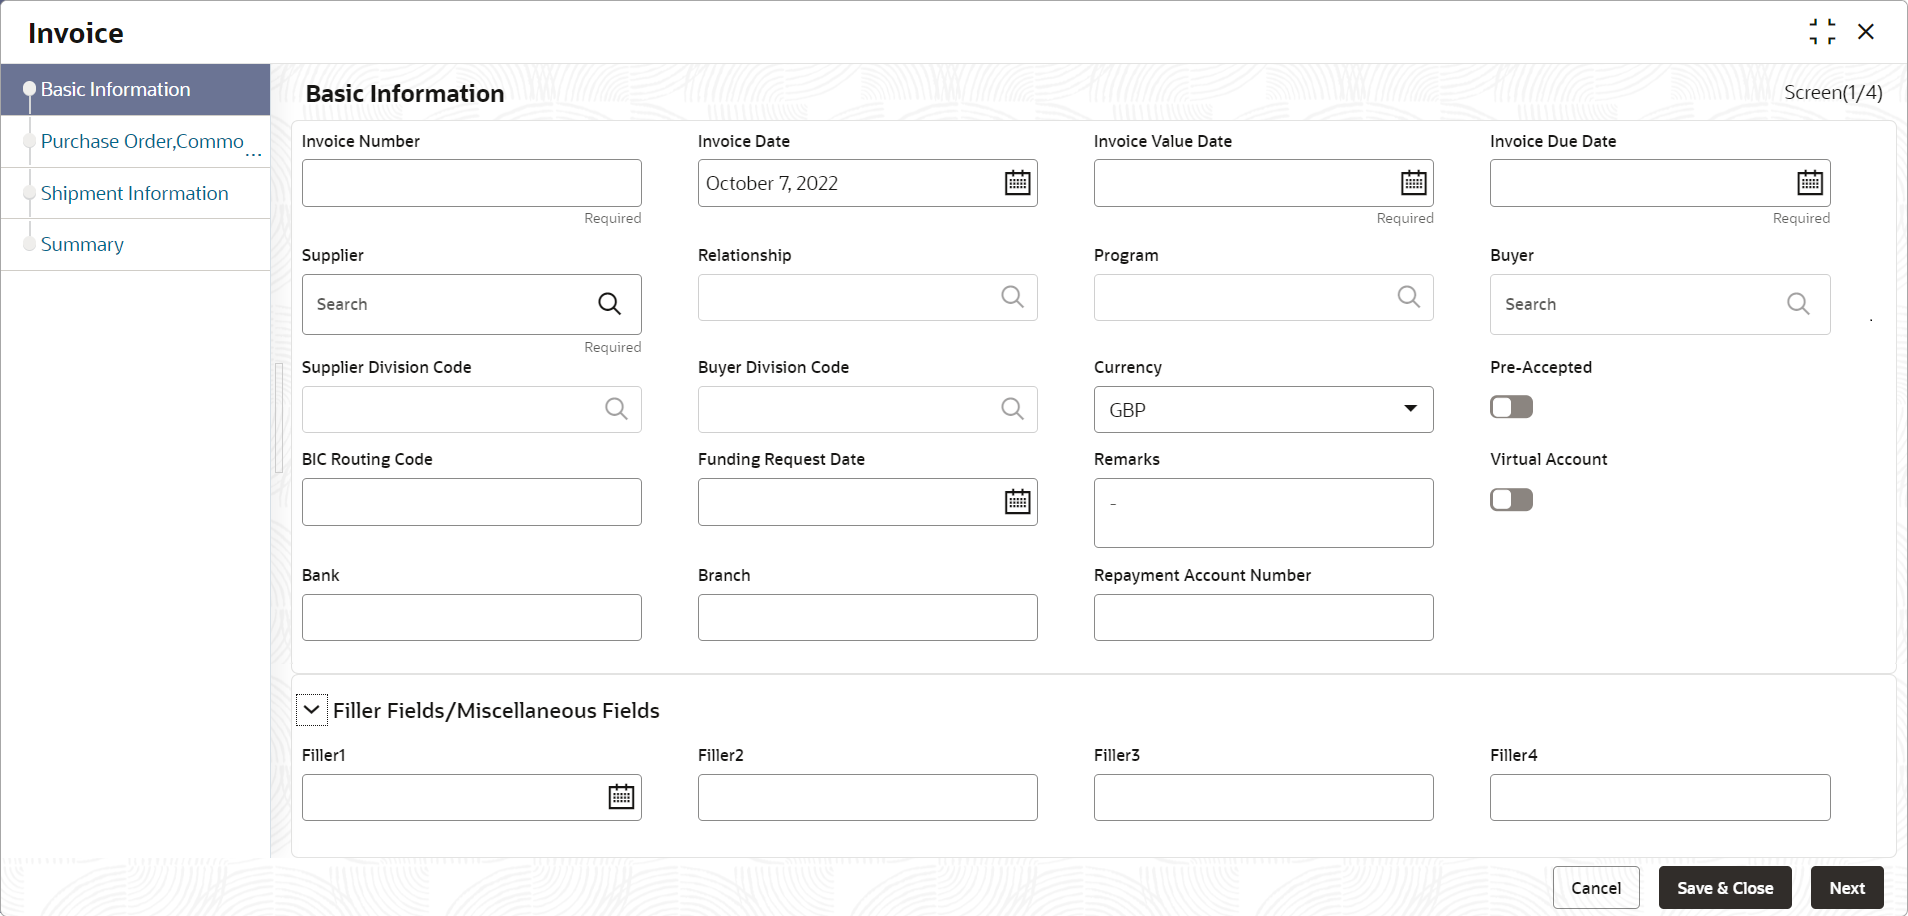Click the Basic Information section heading
Image resolution: width=1908 pixels, height=916 pixels.
[405, 94]
